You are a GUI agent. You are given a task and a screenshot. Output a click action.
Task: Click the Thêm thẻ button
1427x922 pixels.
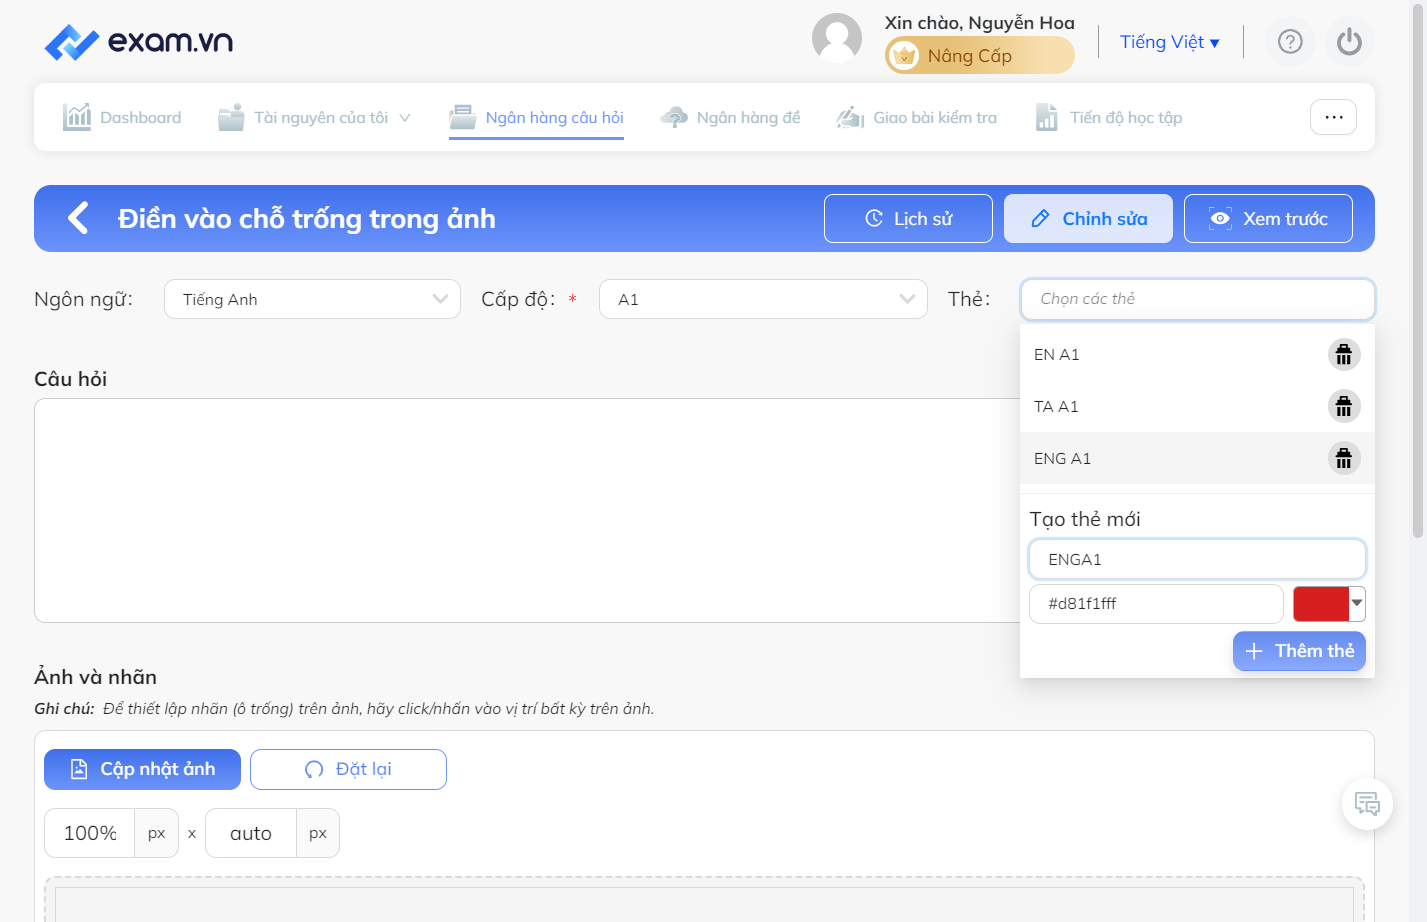[1299, 651]
